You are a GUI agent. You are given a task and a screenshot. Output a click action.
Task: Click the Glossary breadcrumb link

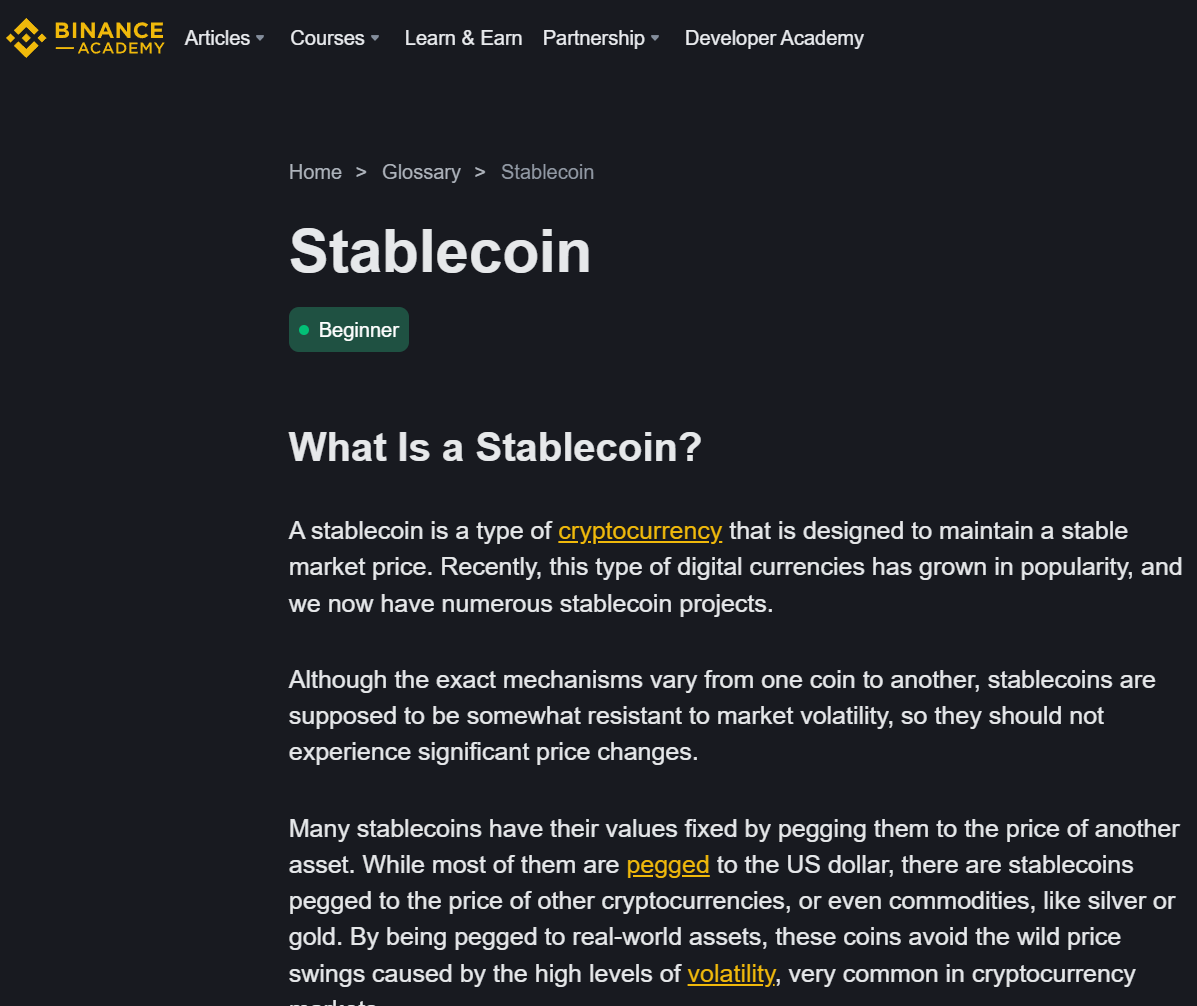[x=421, y=173]
